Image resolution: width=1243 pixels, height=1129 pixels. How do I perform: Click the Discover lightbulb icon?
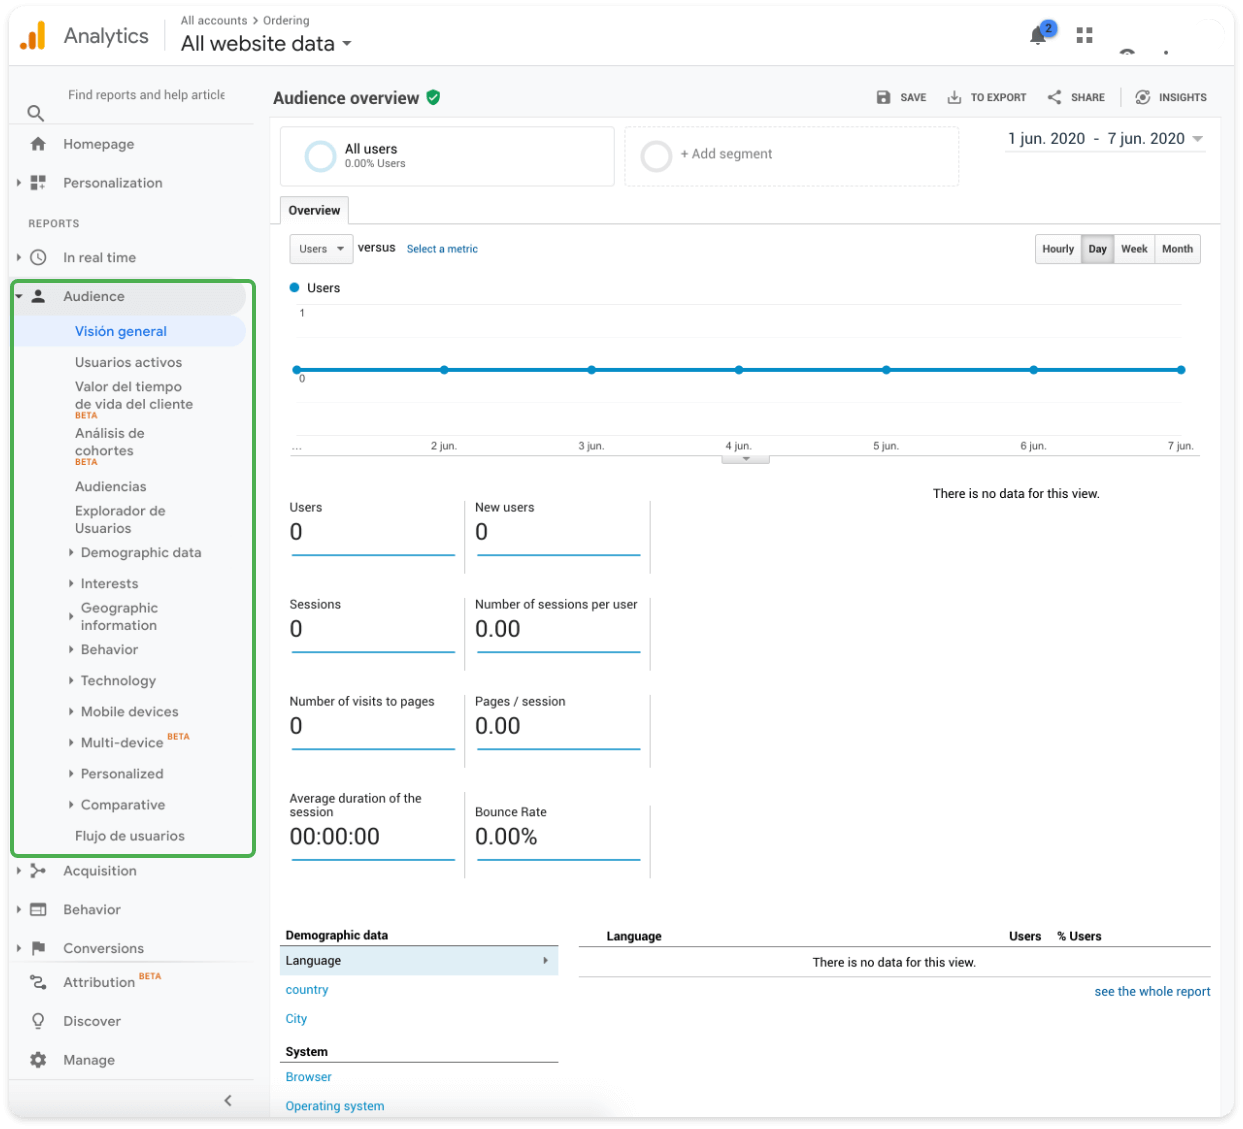click(x=38, y=1021)
